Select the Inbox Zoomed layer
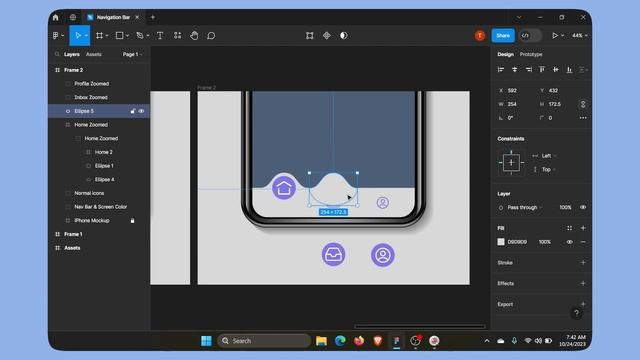Image resolution: width=640 pixels, height=360 pixels. [91, 98]
